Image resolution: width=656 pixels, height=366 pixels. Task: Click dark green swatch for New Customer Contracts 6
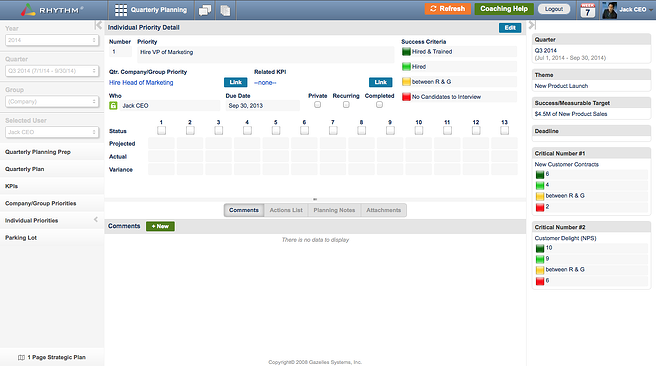[540, 174]
